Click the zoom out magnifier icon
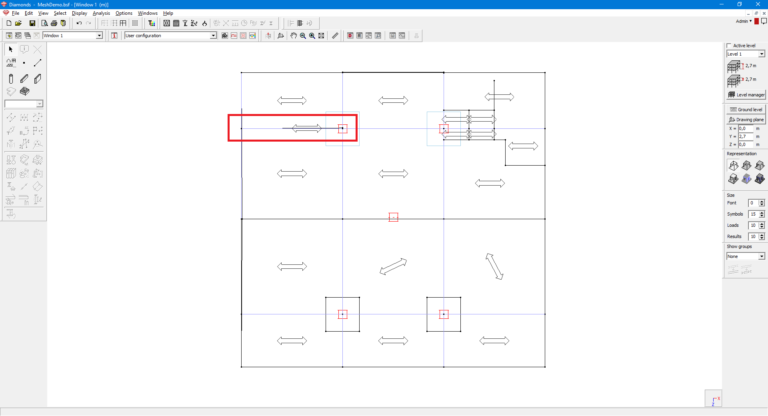The height and width of the screenshot is (416, 768). click(x=303, y=36)
